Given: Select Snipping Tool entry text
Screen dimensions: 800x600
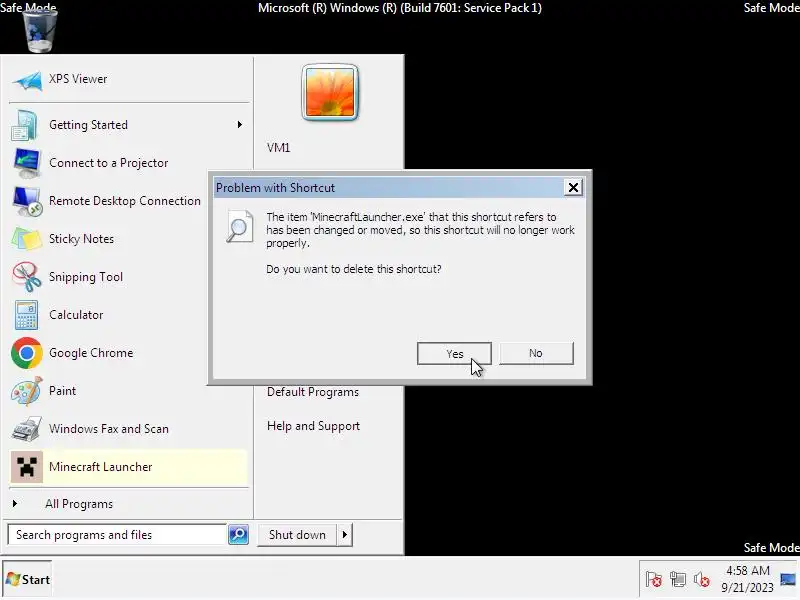Looking at the screenshot, I should click(x=86, y=277).
